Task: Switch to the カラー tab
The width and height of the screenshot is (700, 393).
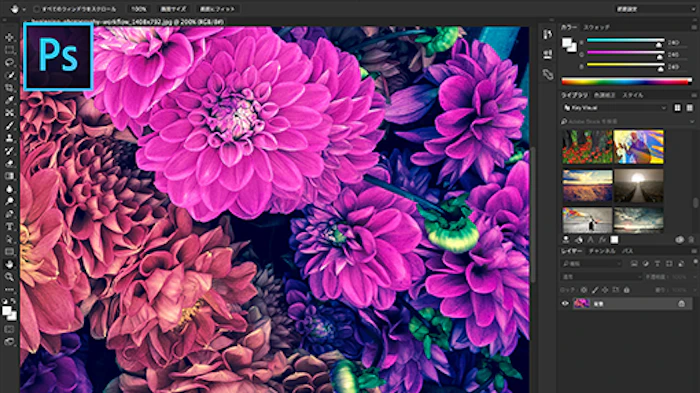Action: [x=569, y=27]
